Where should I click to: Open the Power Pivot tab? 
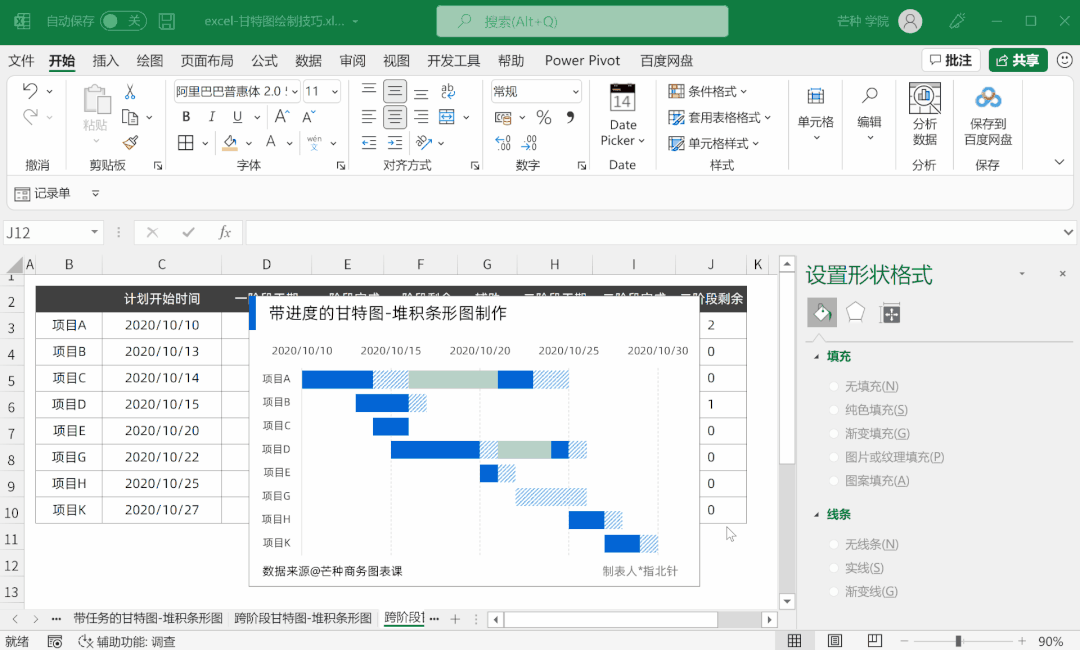click(x=582, y=61)
